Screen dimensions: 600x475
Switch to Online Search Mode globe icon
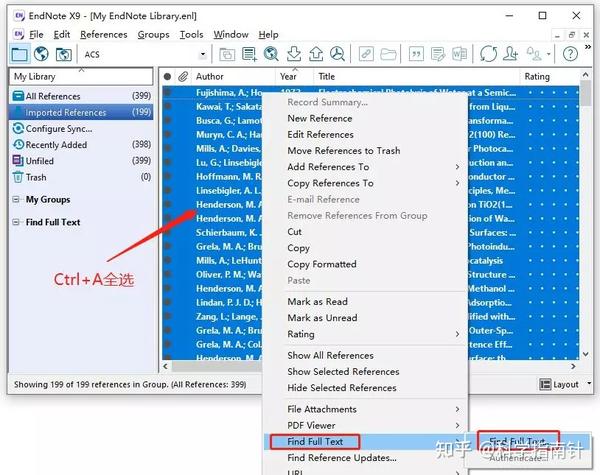click(41, 54)
